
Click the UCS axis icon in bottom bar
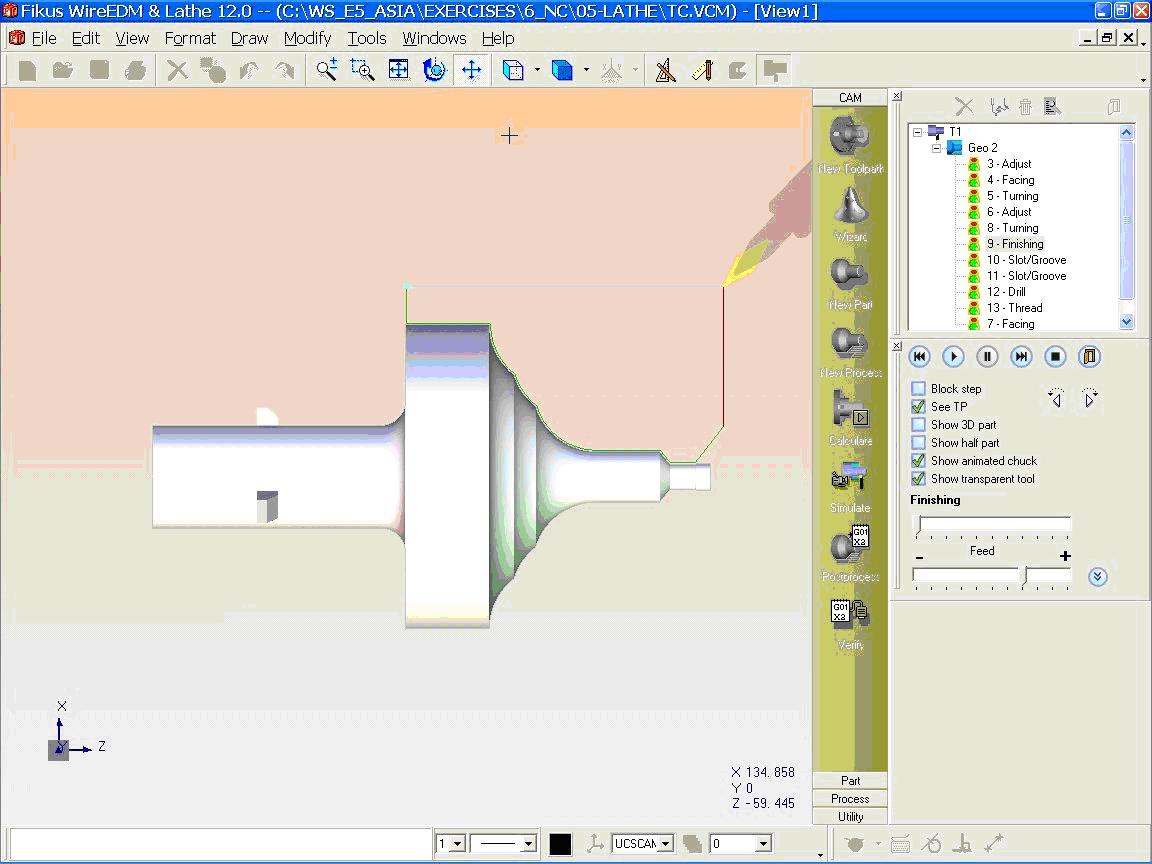pyautogui.click(x=595, y=843)
